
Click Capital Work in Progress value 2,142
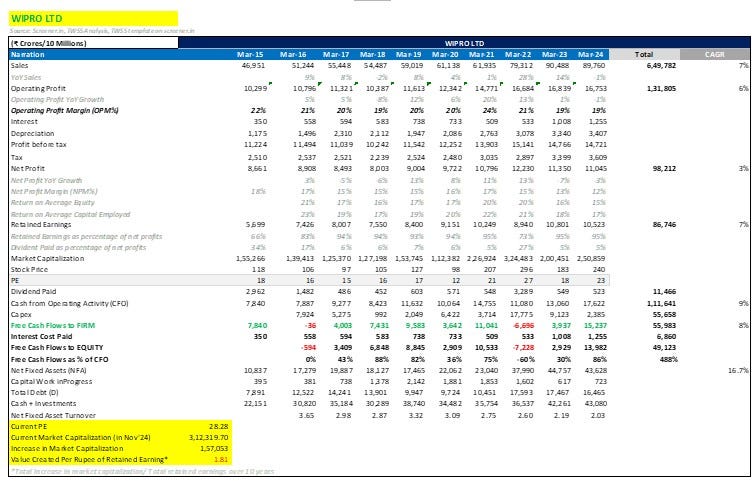415,382
